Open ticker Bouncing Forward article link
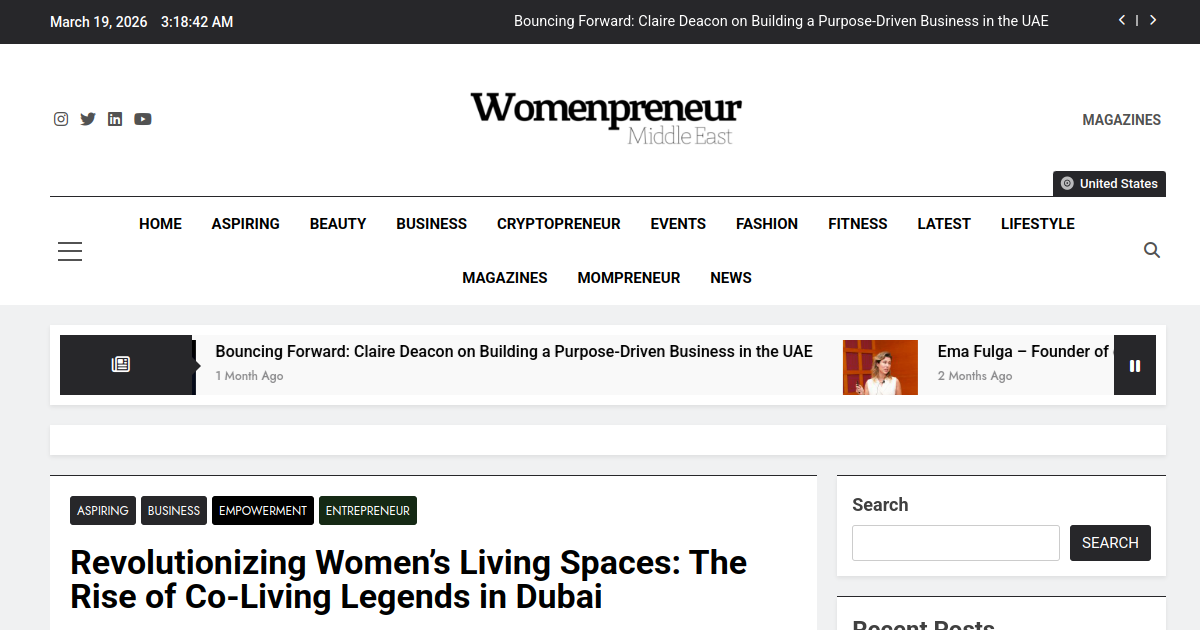Viewport: 1200px width, 630px height. [514, 352]
